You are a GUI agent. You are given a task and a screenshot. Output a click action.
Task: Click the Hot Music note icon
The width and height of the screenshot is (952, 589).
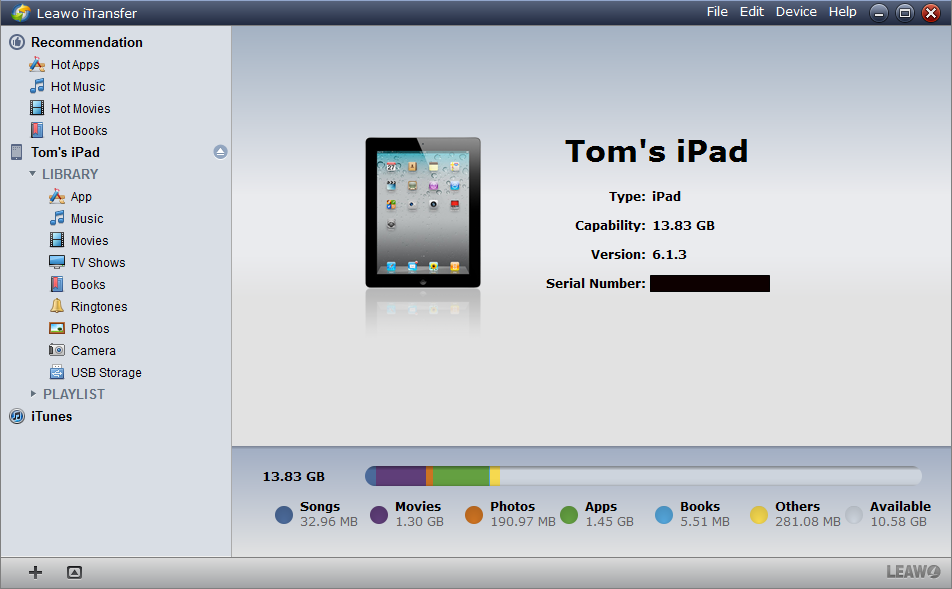37,86
